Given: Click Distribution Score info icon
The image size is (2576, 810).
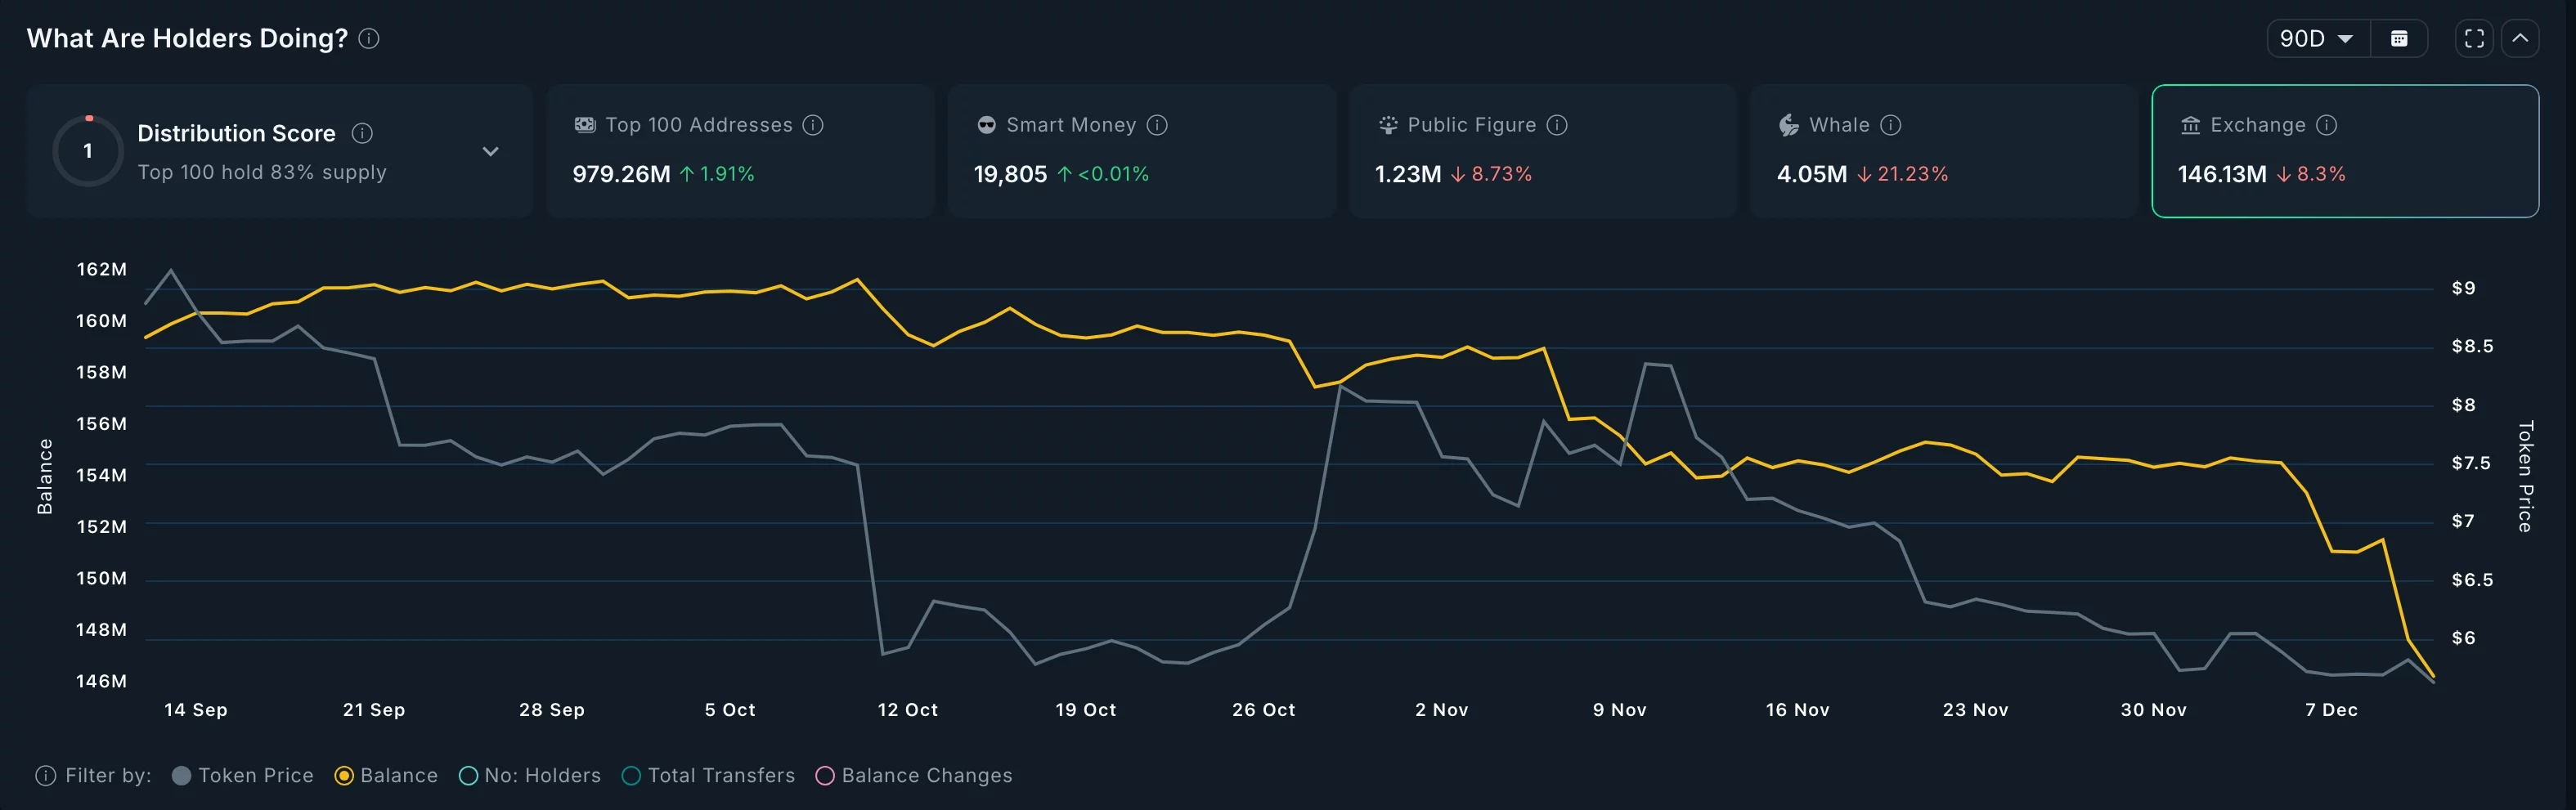Looking at the screenshot, I should pyautogui.click(x=363, y=133).
